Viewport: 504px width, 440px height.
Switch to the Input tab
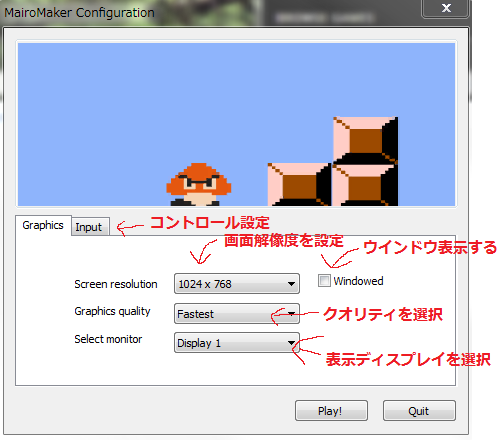tap(90, 227)
